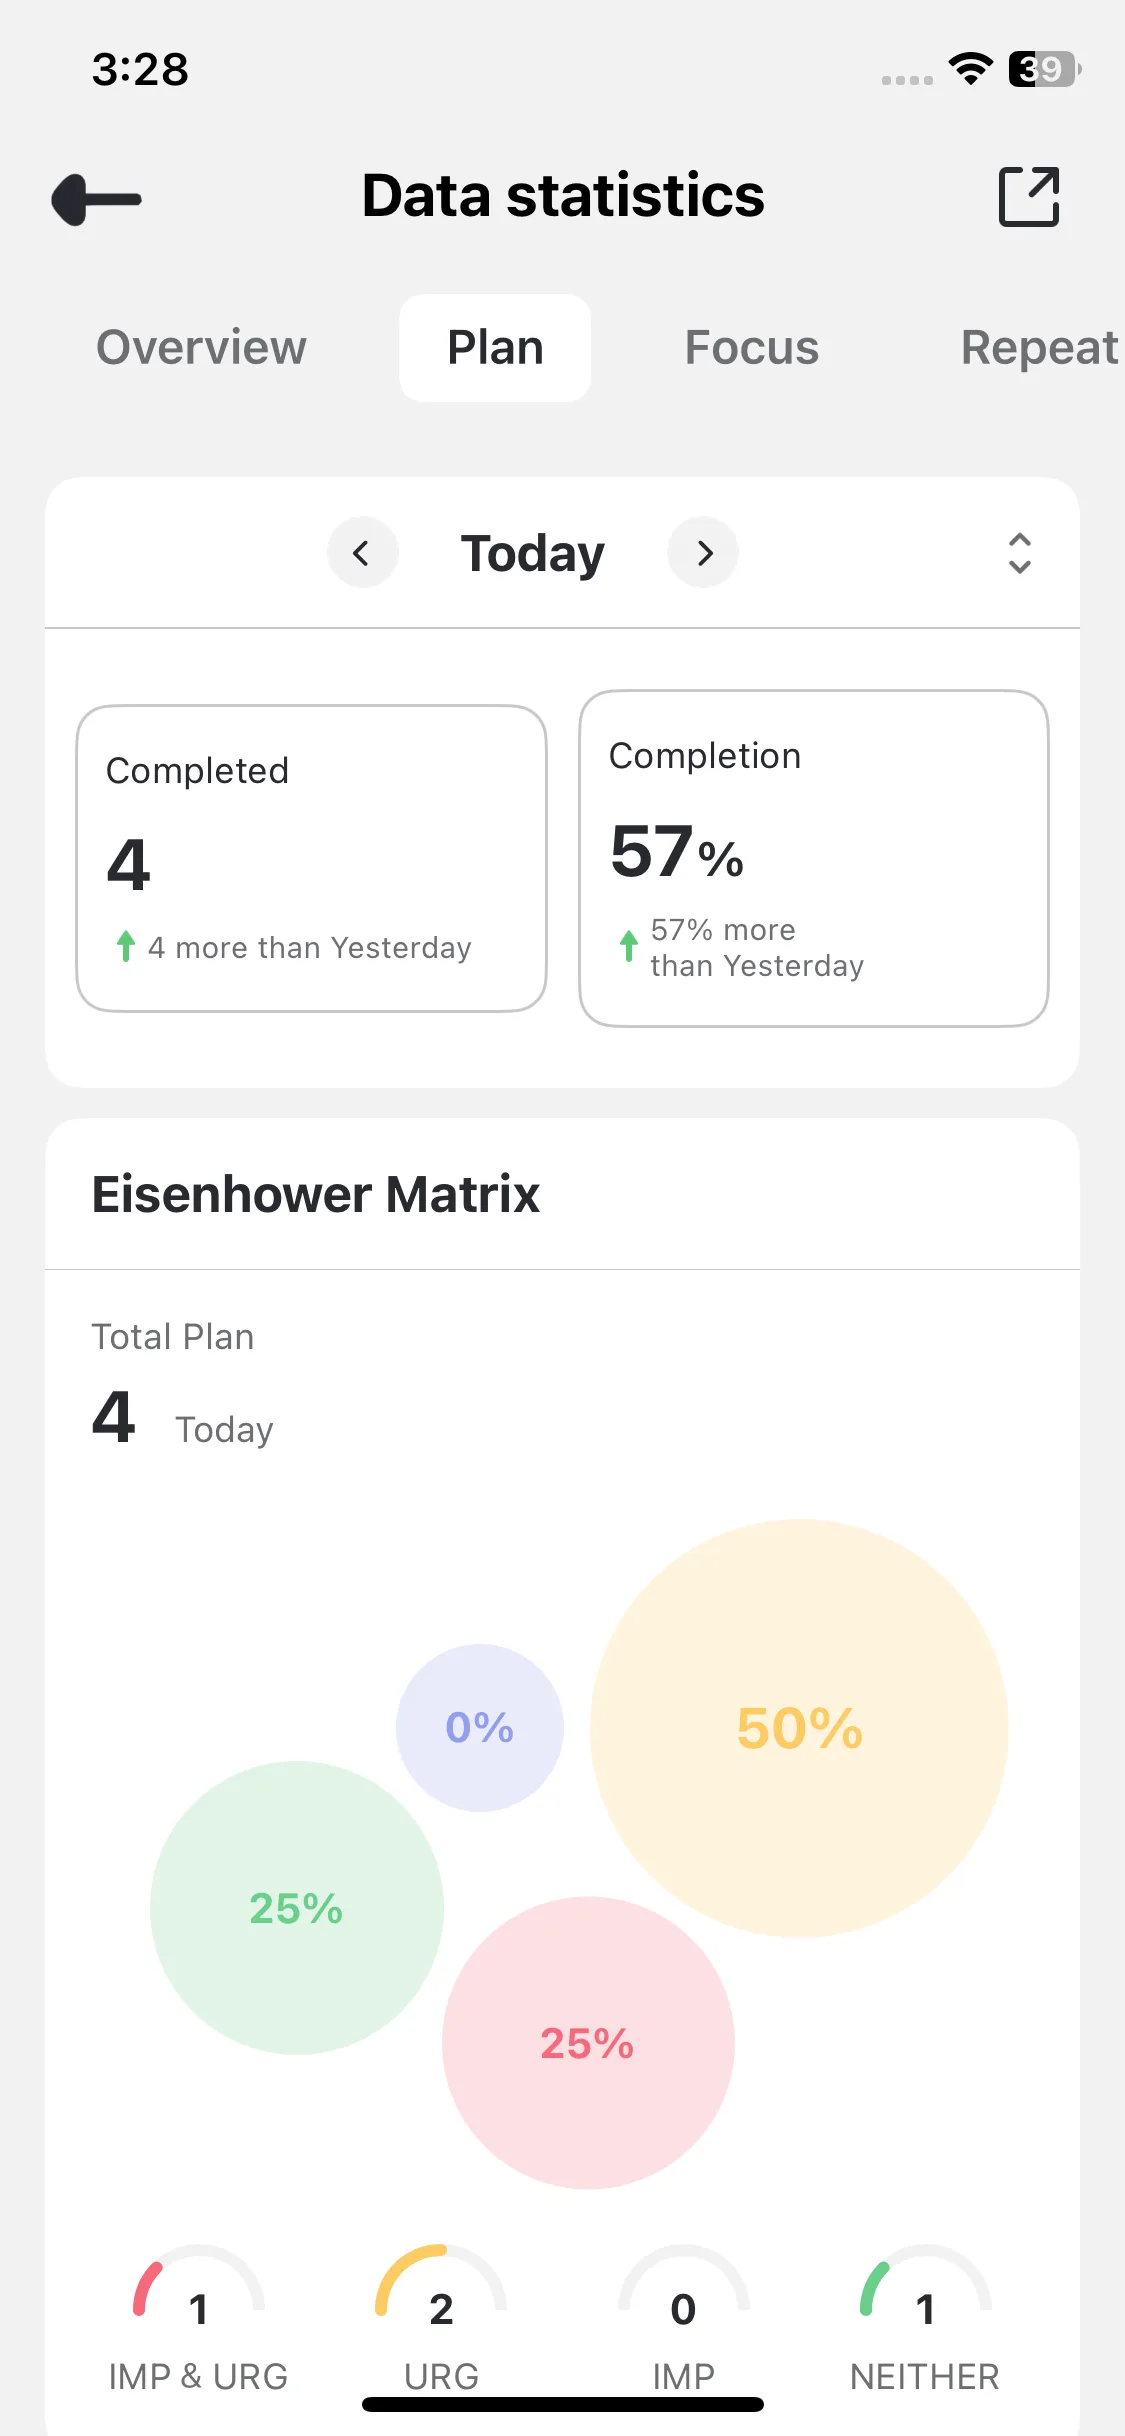Switch to the Repeat tab

pyautogui.click(x=1038, y=348)
